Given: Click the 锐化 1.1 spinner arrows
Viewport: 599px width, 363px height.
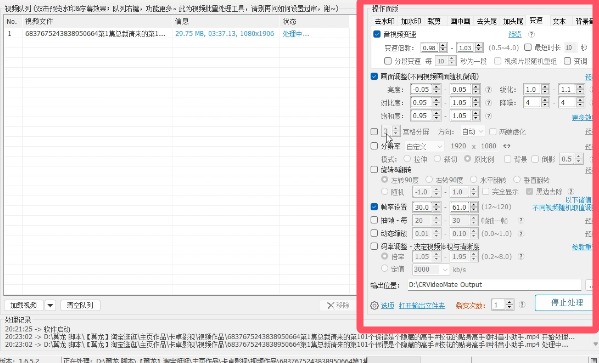Looking at the screenshot, I should pyautogui.click(x=580, y=89).
